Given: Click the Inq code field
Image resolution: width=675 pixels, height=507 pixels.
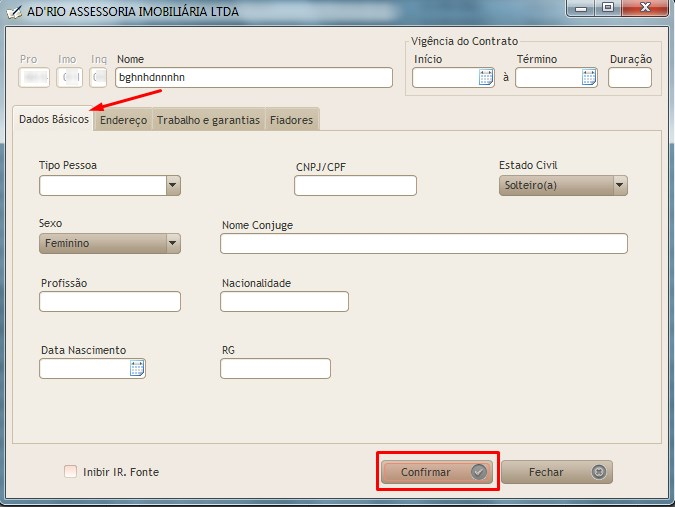Looking at the screenshot, I should [x=98, y=77].
